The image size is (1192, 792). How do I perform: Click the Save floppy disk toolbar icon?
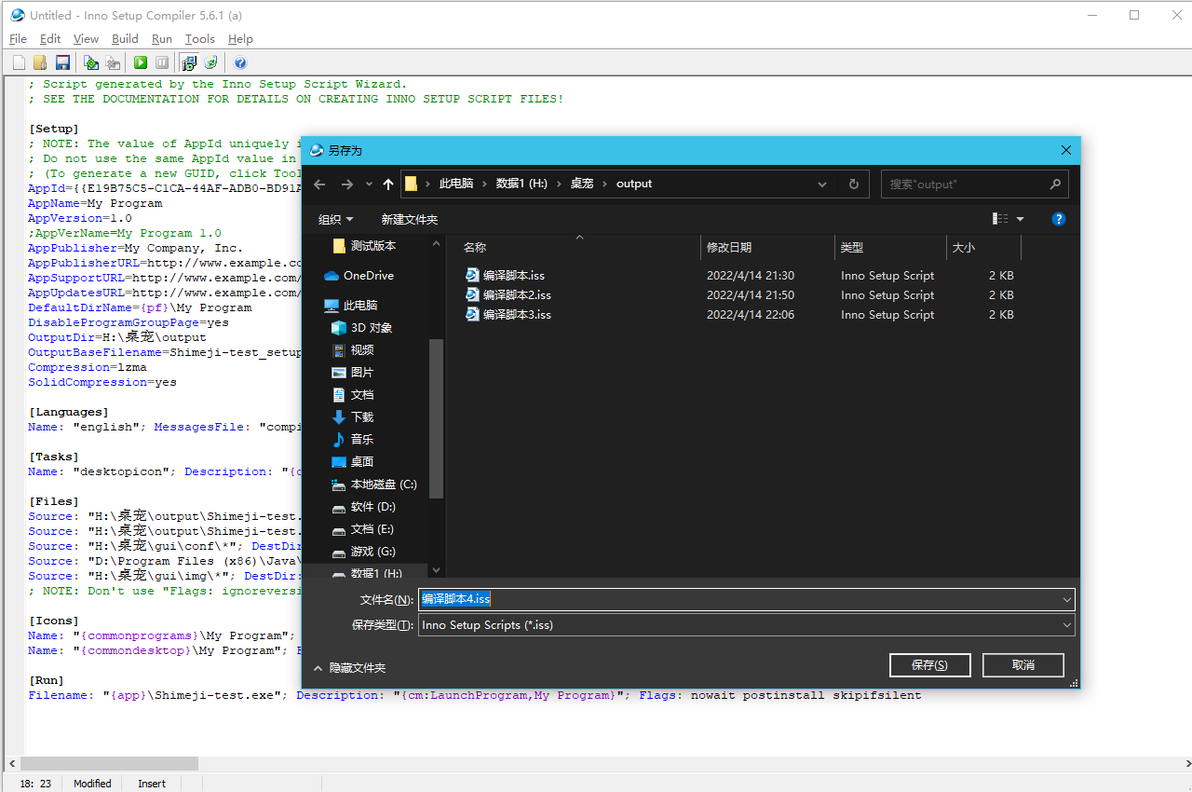click(x=62, y=63)
